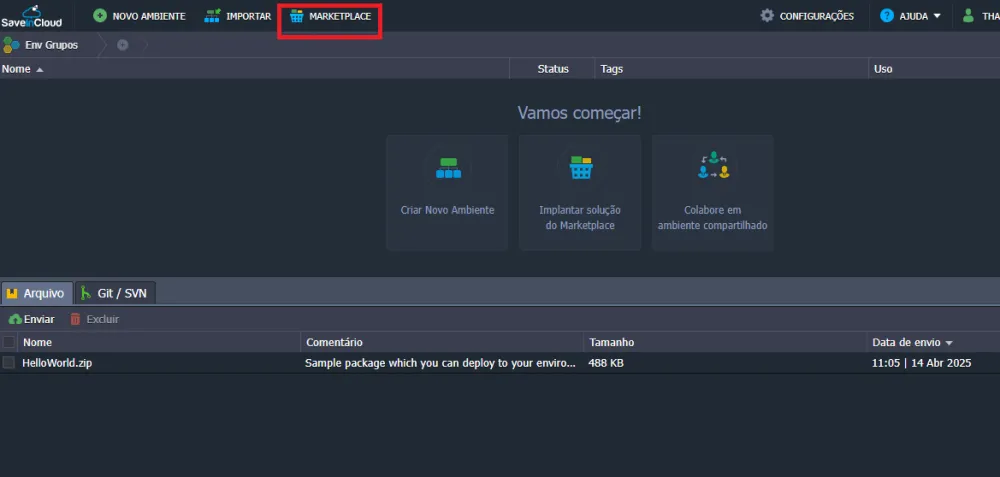Click the user account icon
The width and height of the screenshot is (1000, 477).
point(968,16)
